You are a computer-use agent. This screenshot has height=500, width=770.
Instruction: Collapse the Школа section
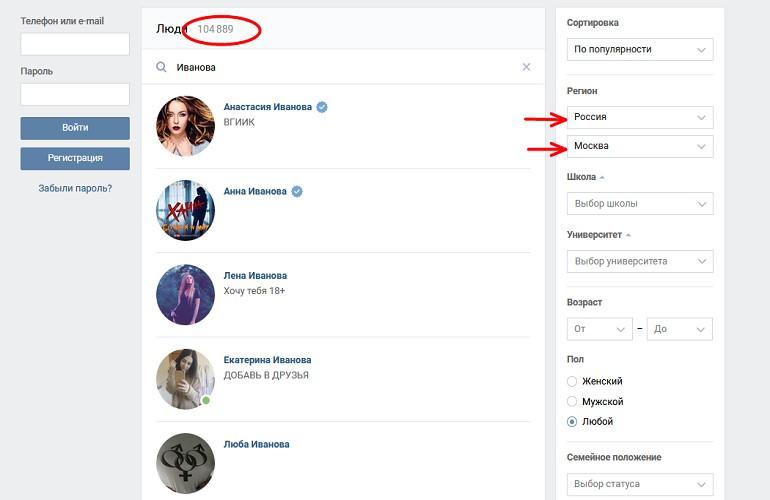click(585, 177)
